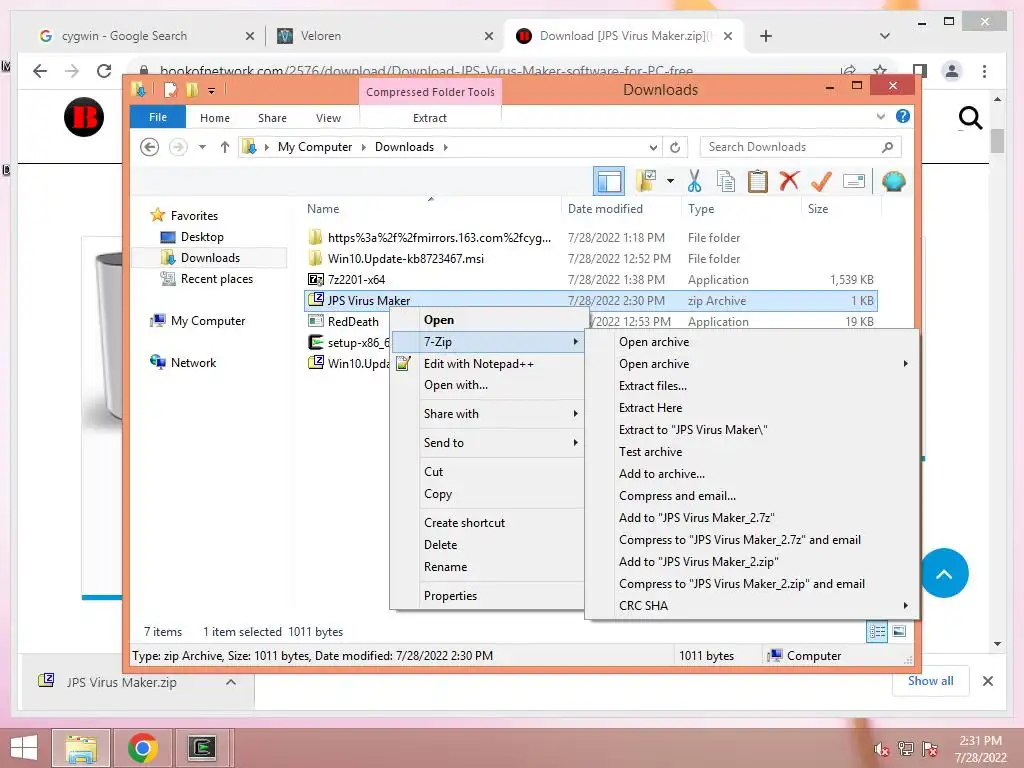Switch to Details view in the status bar
The height and width of the screenshot is (768, 1024).
(x=877, y=631)
